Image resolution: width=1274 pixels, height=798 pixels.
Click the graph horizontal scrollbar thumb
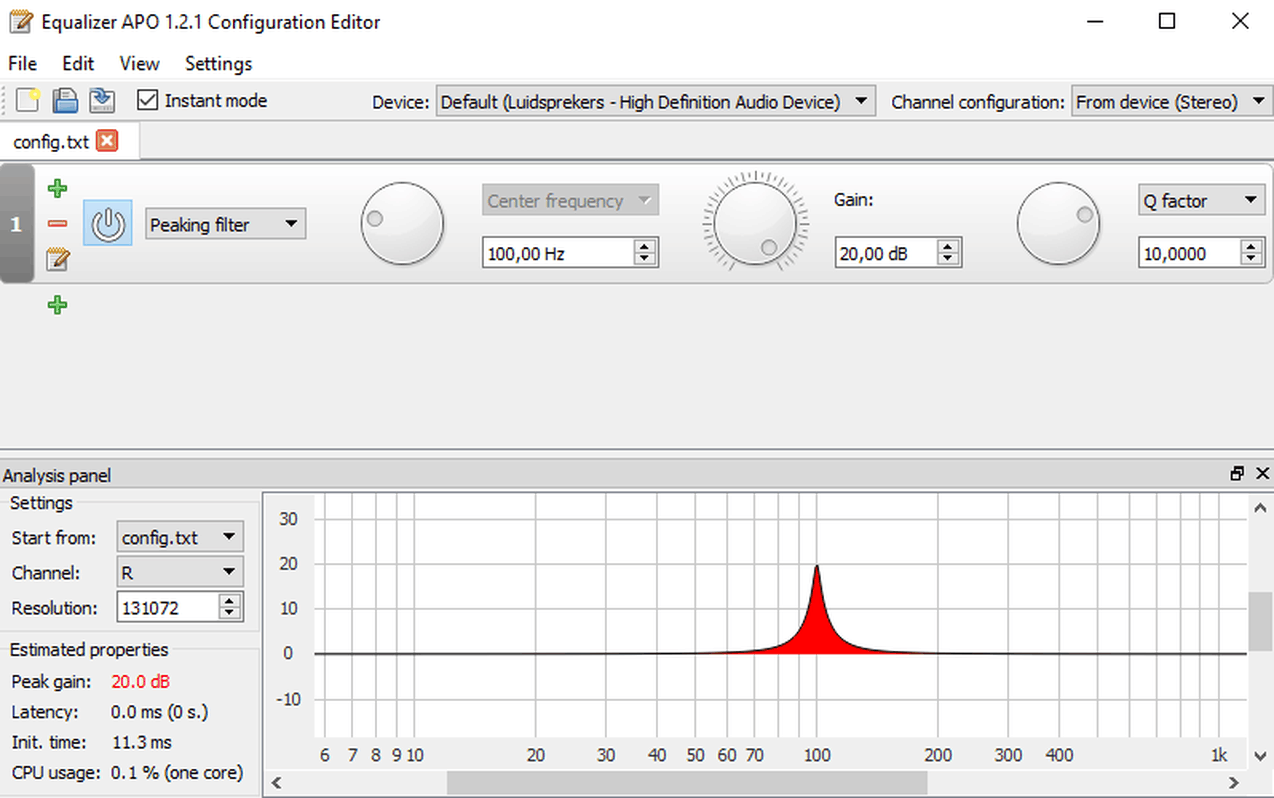[x=687, y=783]
